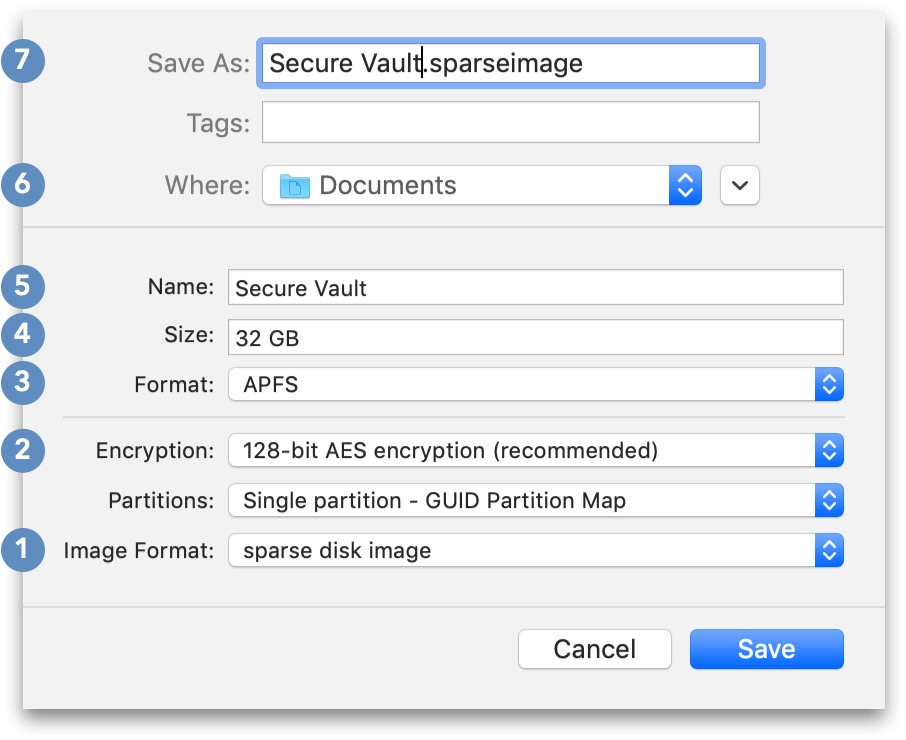Click the numbered callout badge 6

click(24, 185)
